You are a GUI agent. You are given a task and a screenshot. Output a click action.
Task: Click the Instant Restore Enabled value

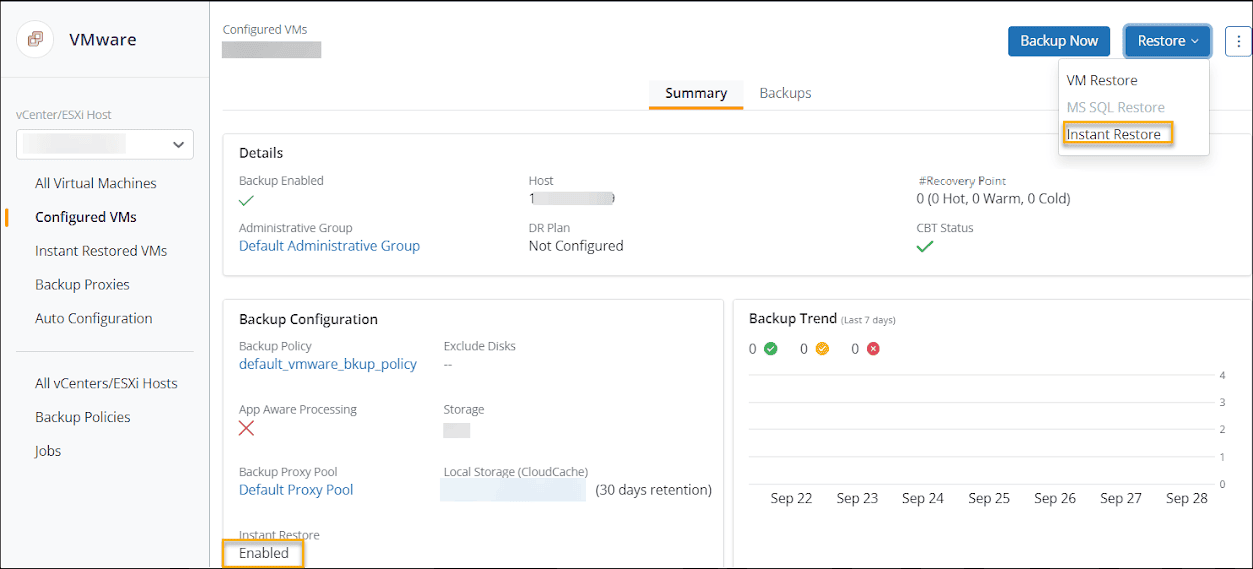pos(264,553)
